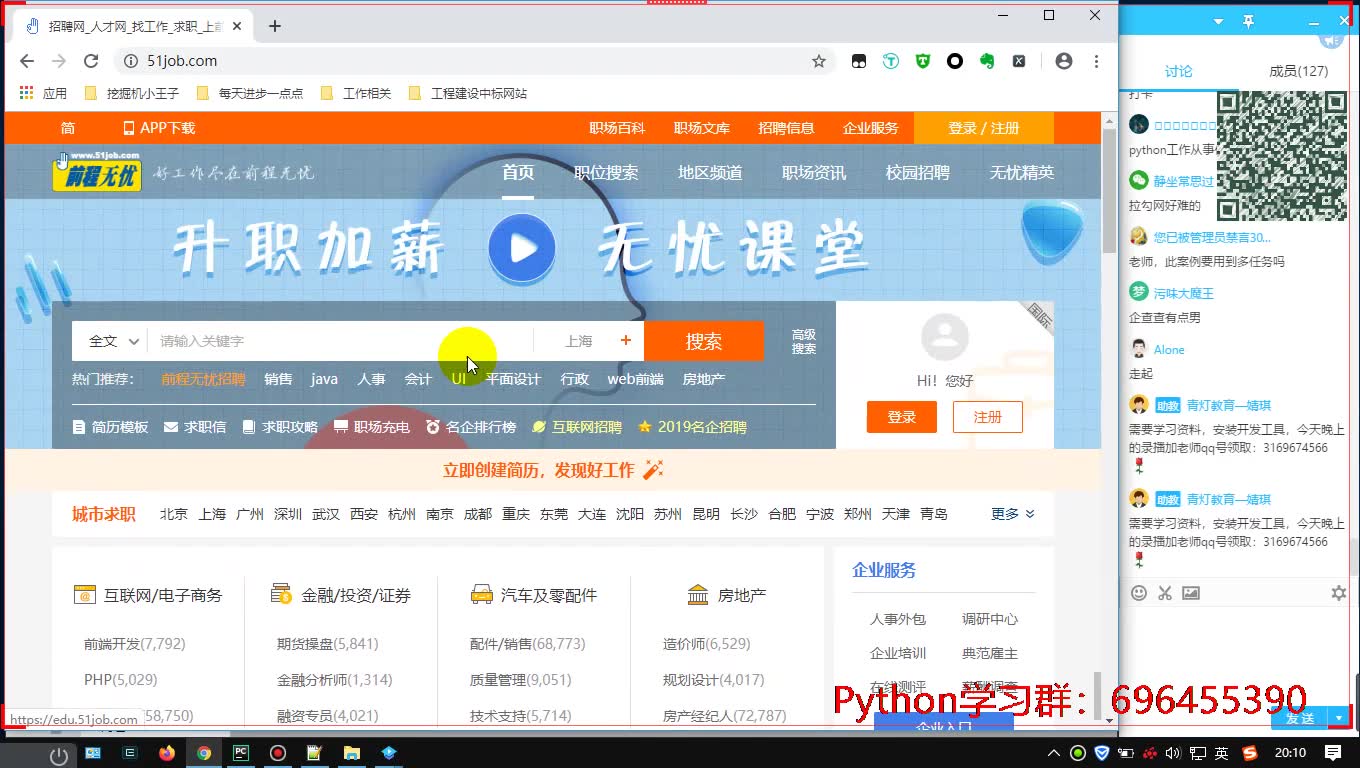Open Chrome three-dot menu
The width and height of the screenshot is (1360, 768).
tap(1096, 61)
